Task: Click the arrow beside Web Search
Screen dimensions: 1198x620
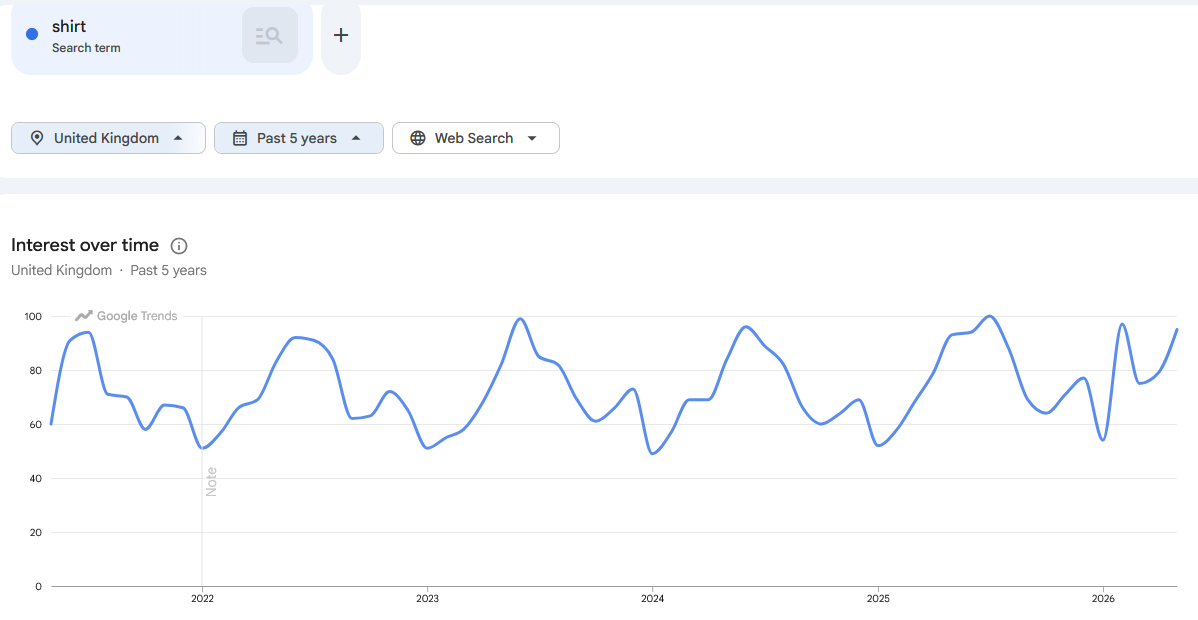Action: (x=533, y=138)
